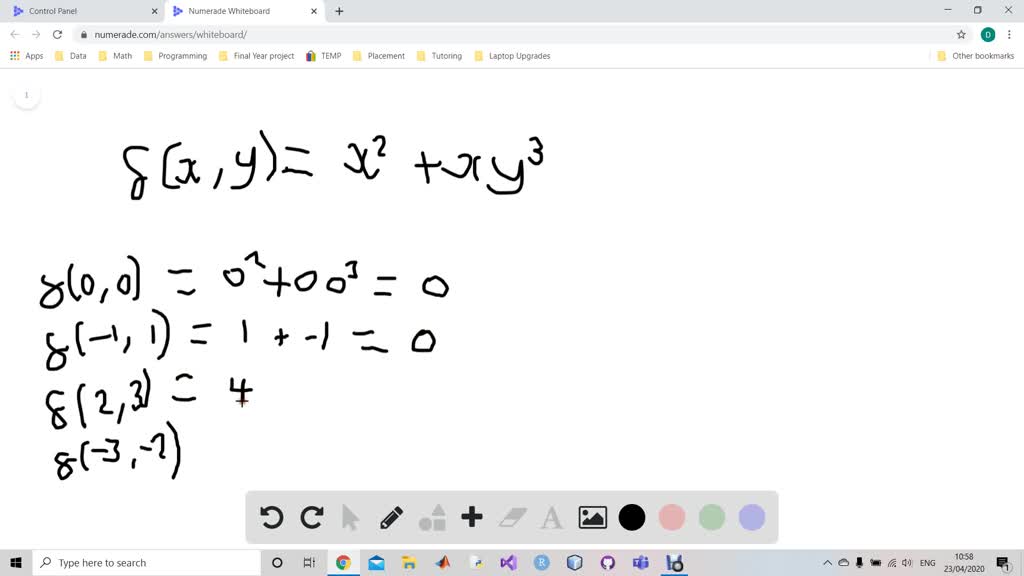Open Microsoft Teams from the taskbar
Screen dimensions: 1024x576
pos(641,562)
